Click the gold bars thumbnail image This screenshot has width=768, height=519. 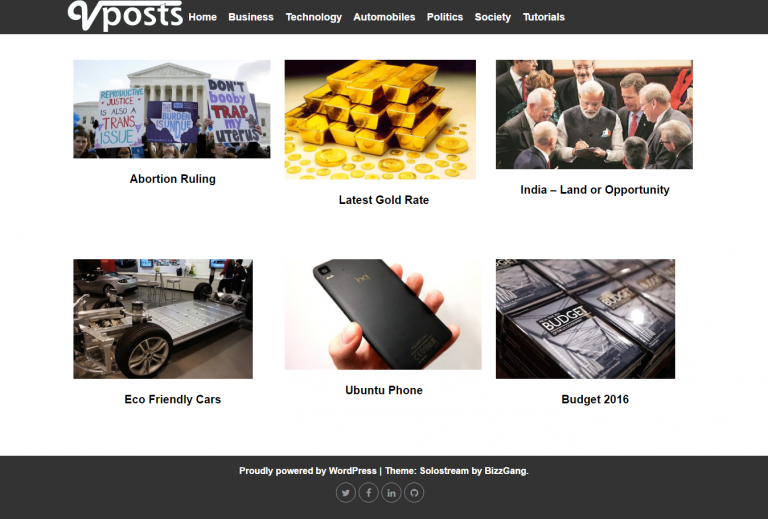point(380,119)
